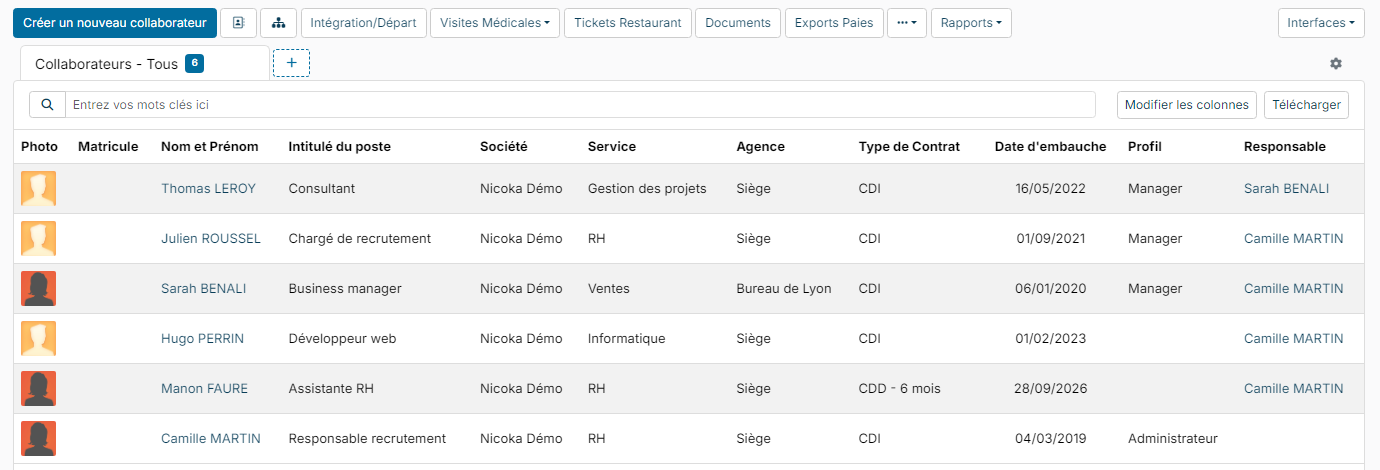Select the date 16/05/2022
The width and height of the screenshot is (1380, 470).
tap(1049, 188)
